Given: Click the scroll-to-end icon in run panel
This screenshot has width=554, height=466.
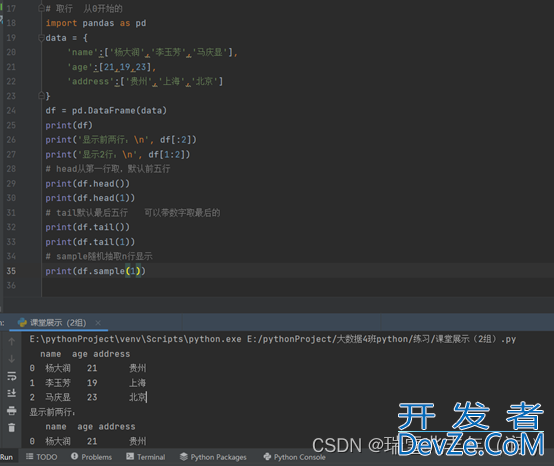Looking at the screenshot, I should [11, 393].
